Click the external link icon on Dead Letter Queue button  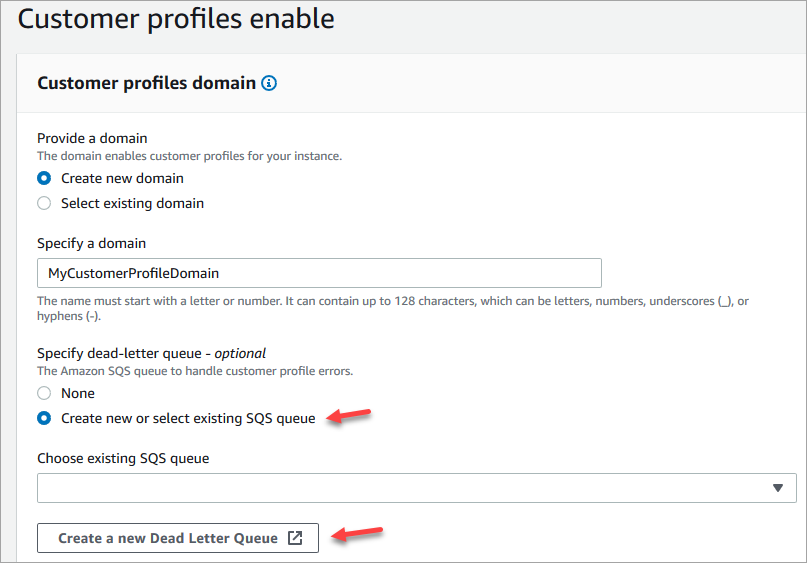point(295,538)
